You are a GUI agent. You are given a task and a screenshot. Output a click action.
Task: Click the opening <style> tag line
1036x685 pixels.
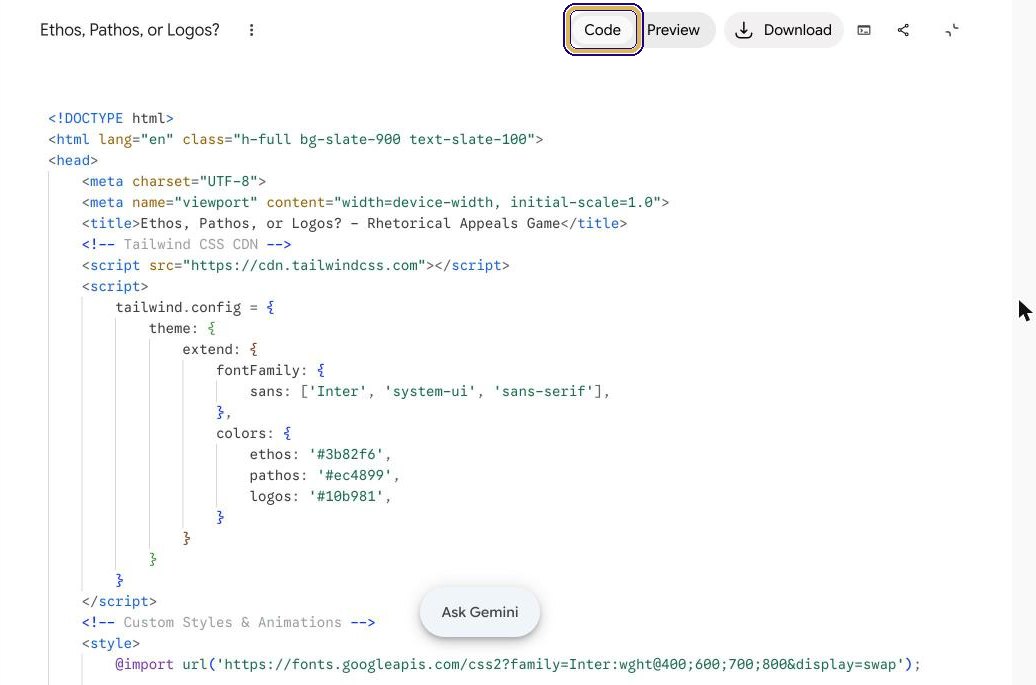click(110, 643)
